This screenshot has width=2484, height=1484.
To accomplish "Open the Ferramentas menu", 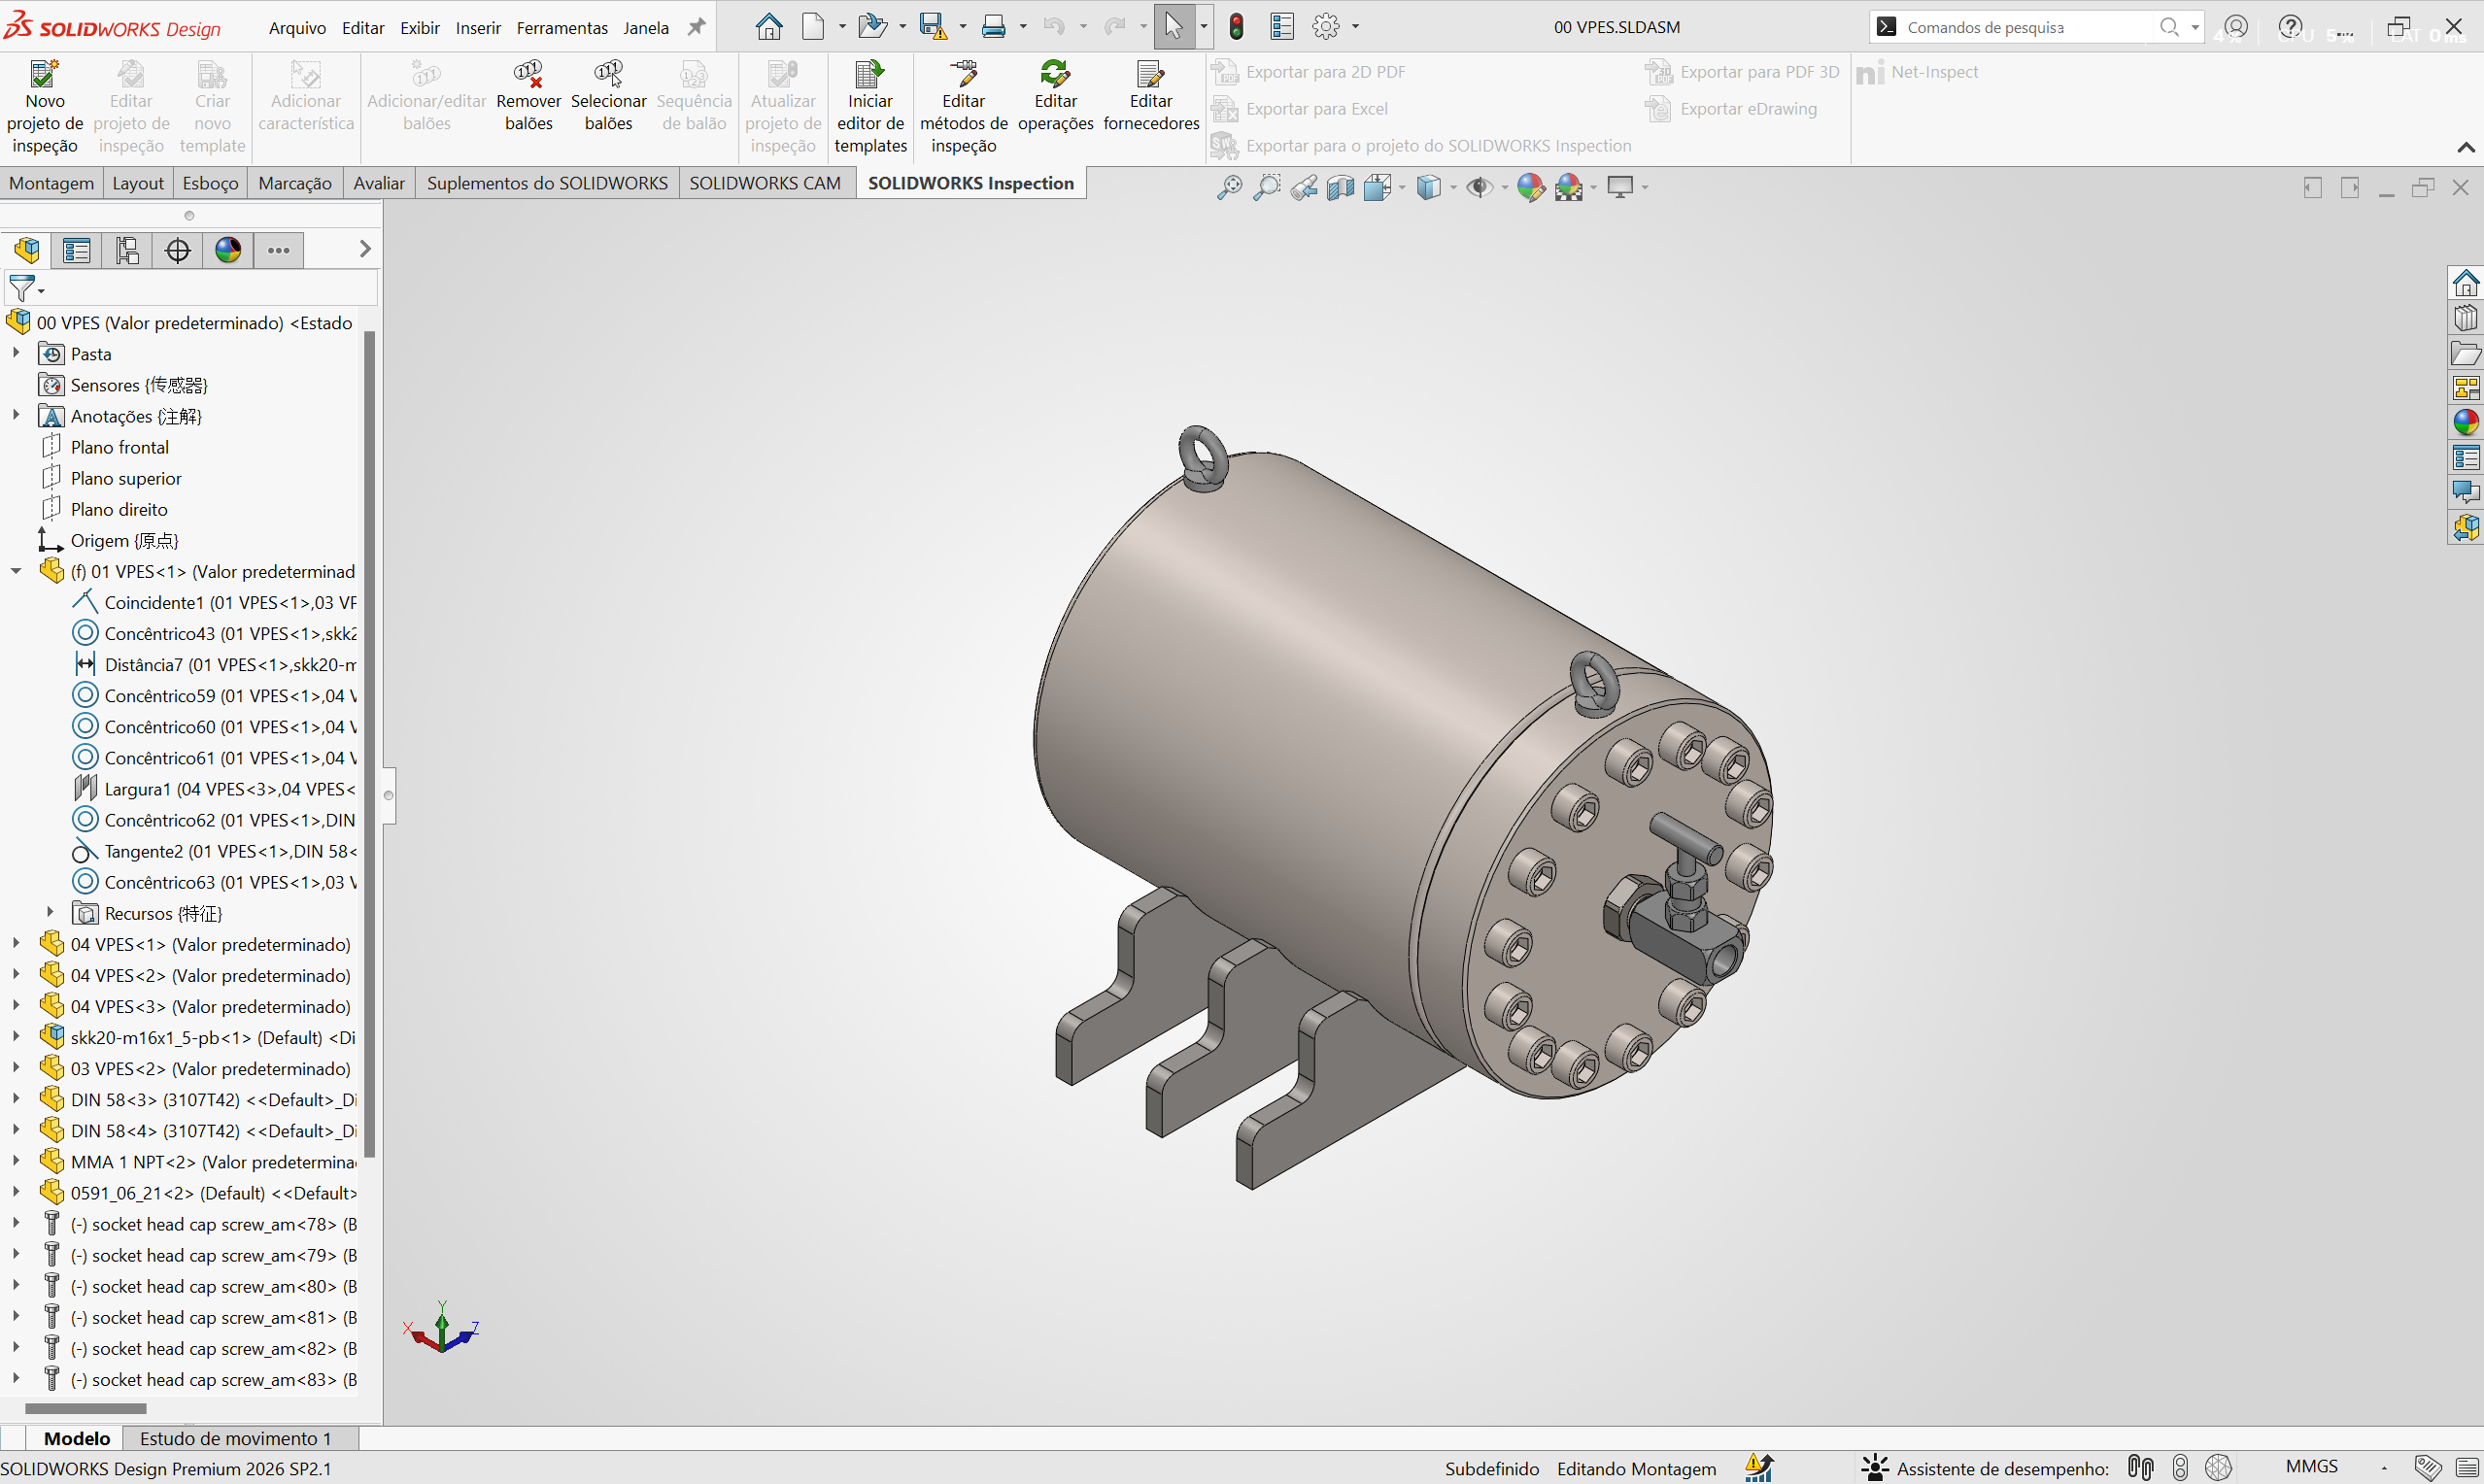I will [x=562, y=28].
